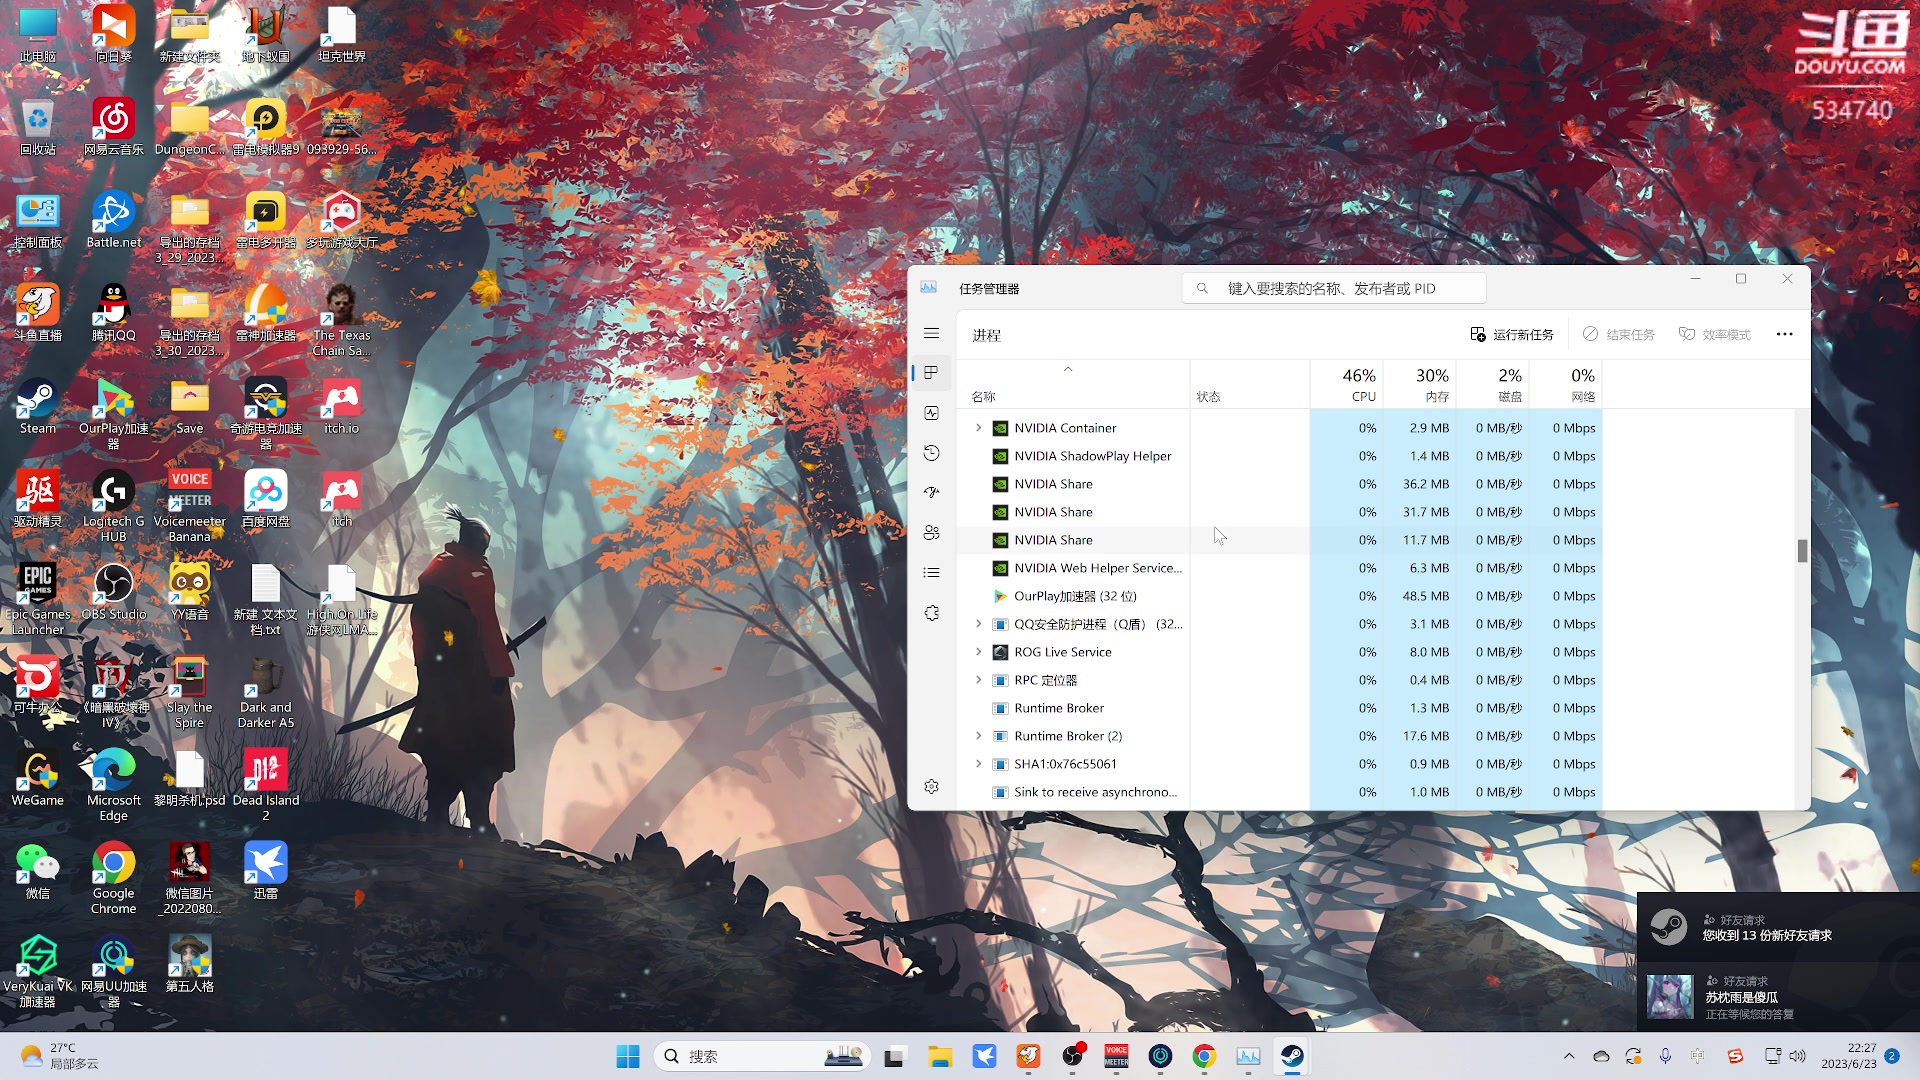Select the Slay the Spire desktop icon

tap(190, 692)
